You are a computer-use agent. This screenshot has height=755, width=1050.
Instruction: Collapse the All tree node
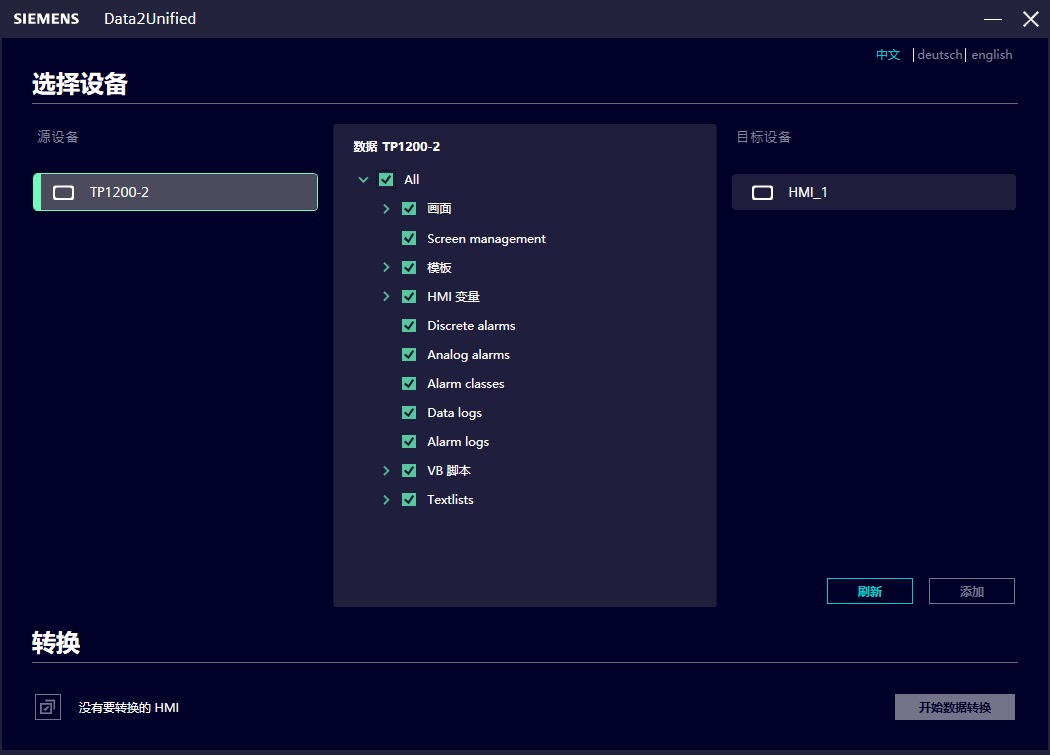point(364,180)
